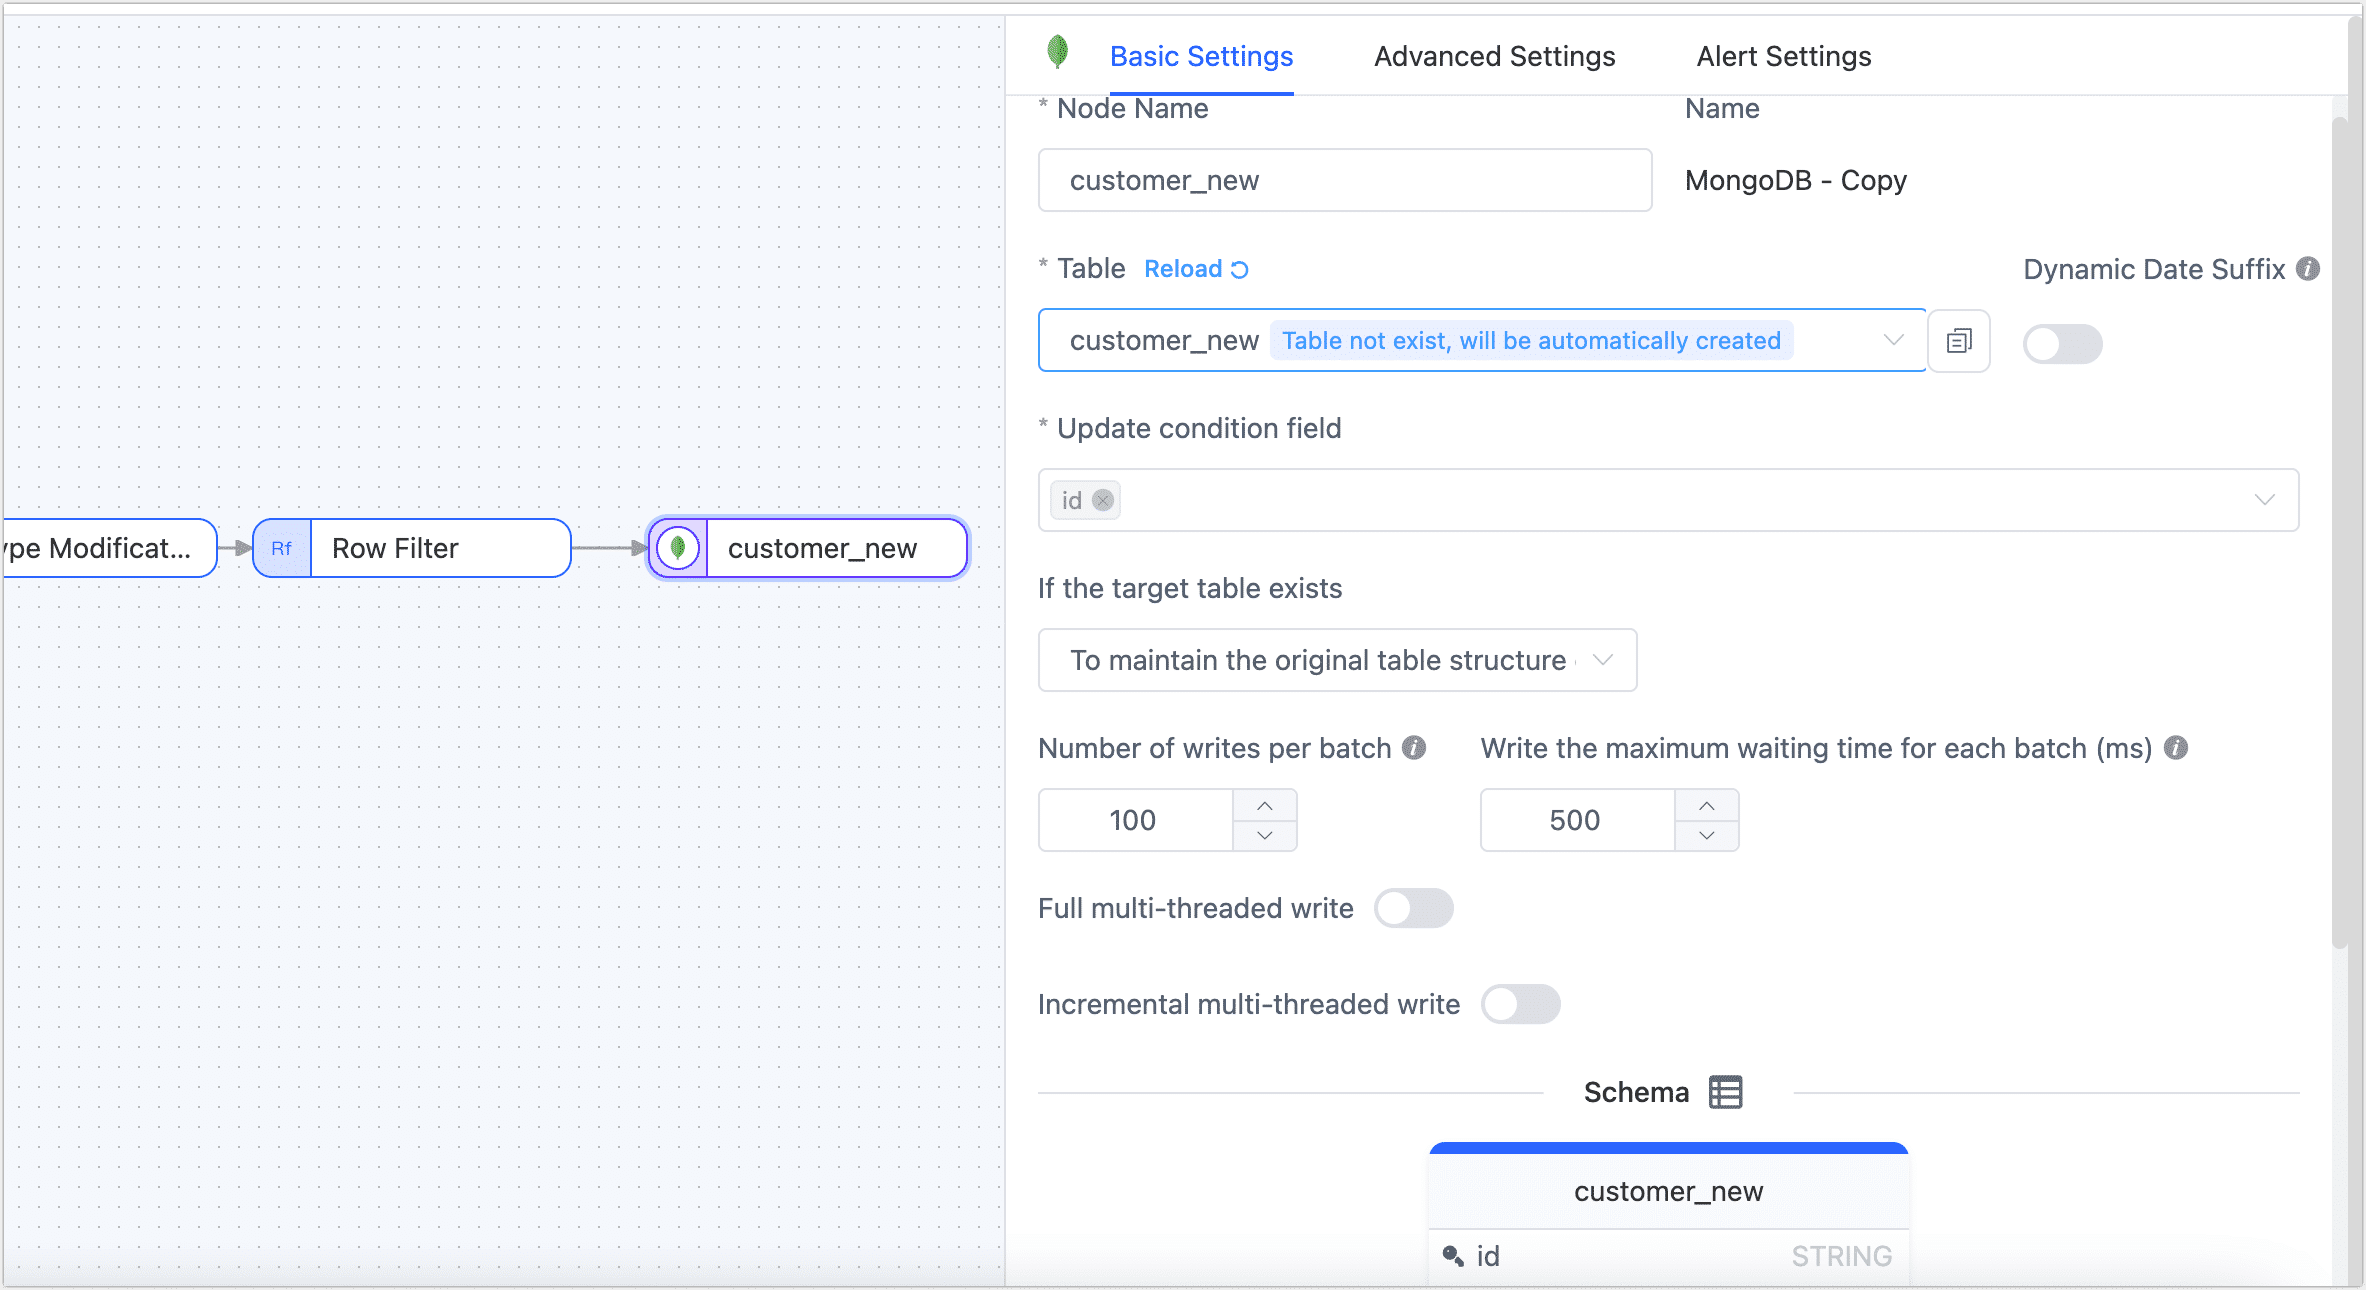Enable the Dynamic Date Suffix toggle
This screenshot has height=1290, width=2366.
click(x=2062, y=343)
